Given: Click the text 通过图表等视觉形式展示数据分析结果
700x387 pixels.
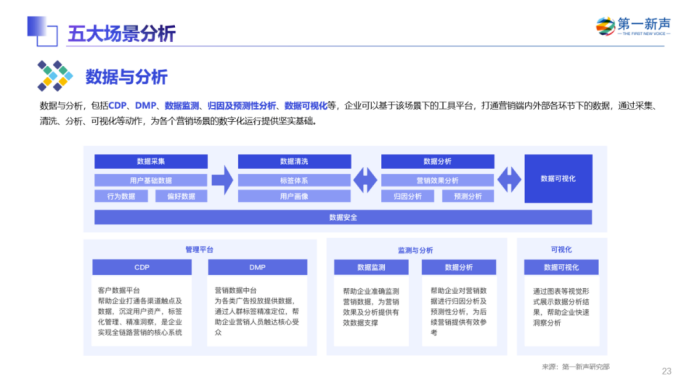Looking at the screenshot, I should [561, 307].
